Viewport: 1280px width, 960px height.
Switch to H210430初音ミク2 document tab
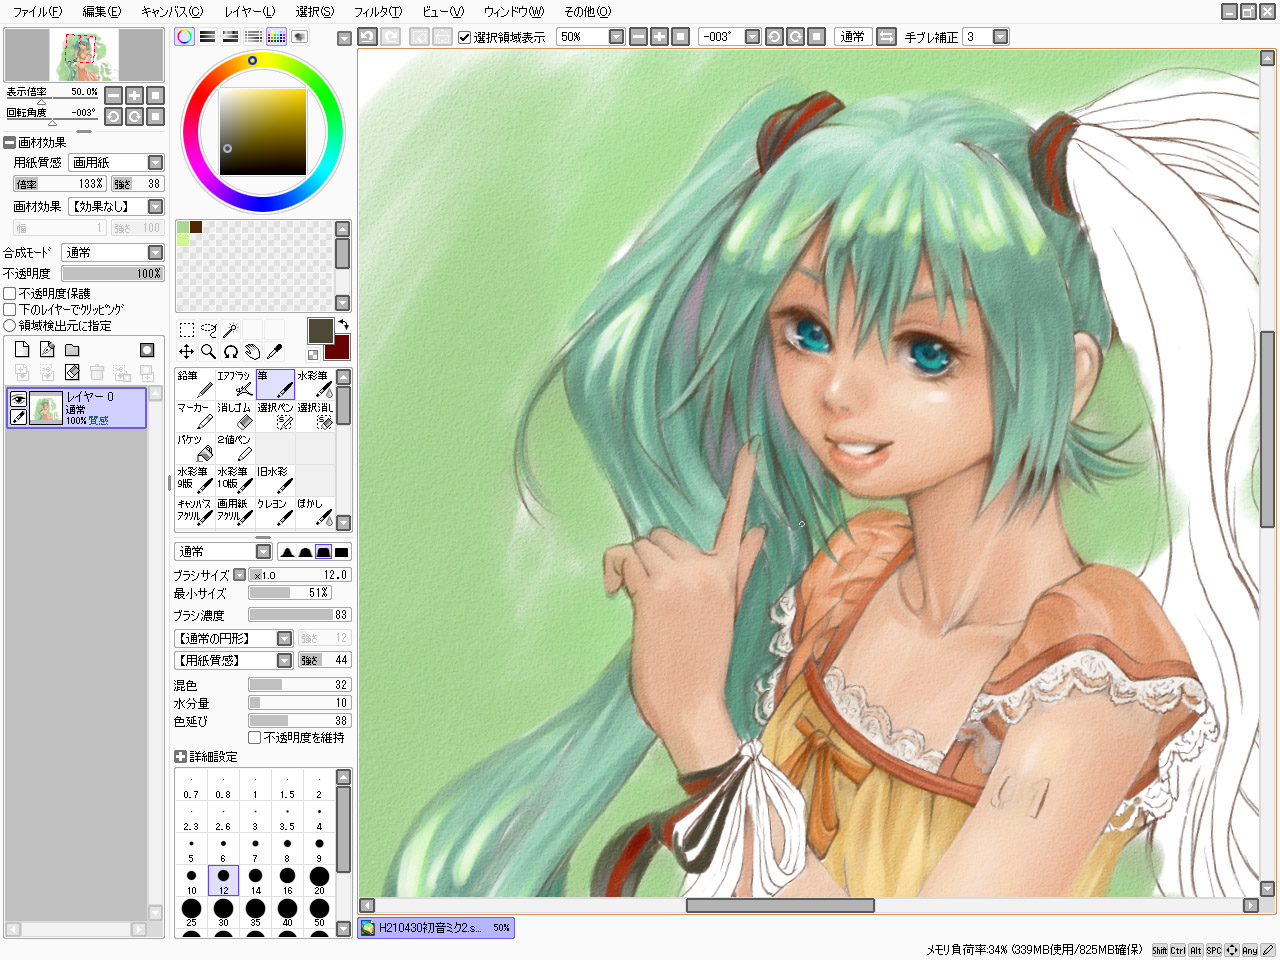pyautogui.click(x=436, y=928)
